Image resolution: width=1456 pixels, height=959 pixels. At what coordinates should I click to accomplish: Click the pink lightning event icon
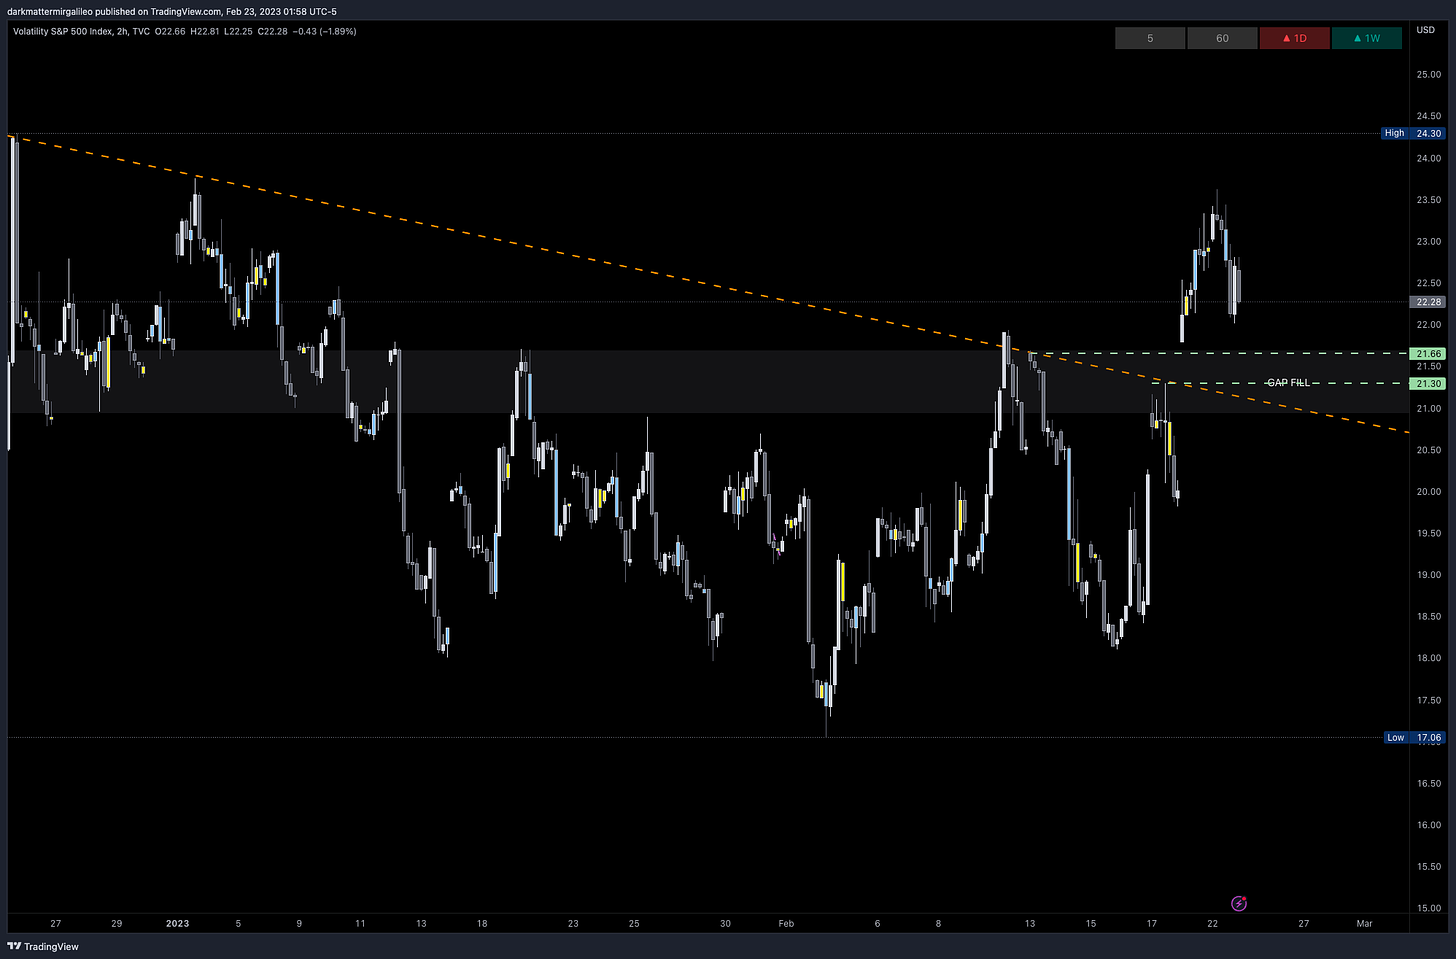click(x=1239, y=904)
